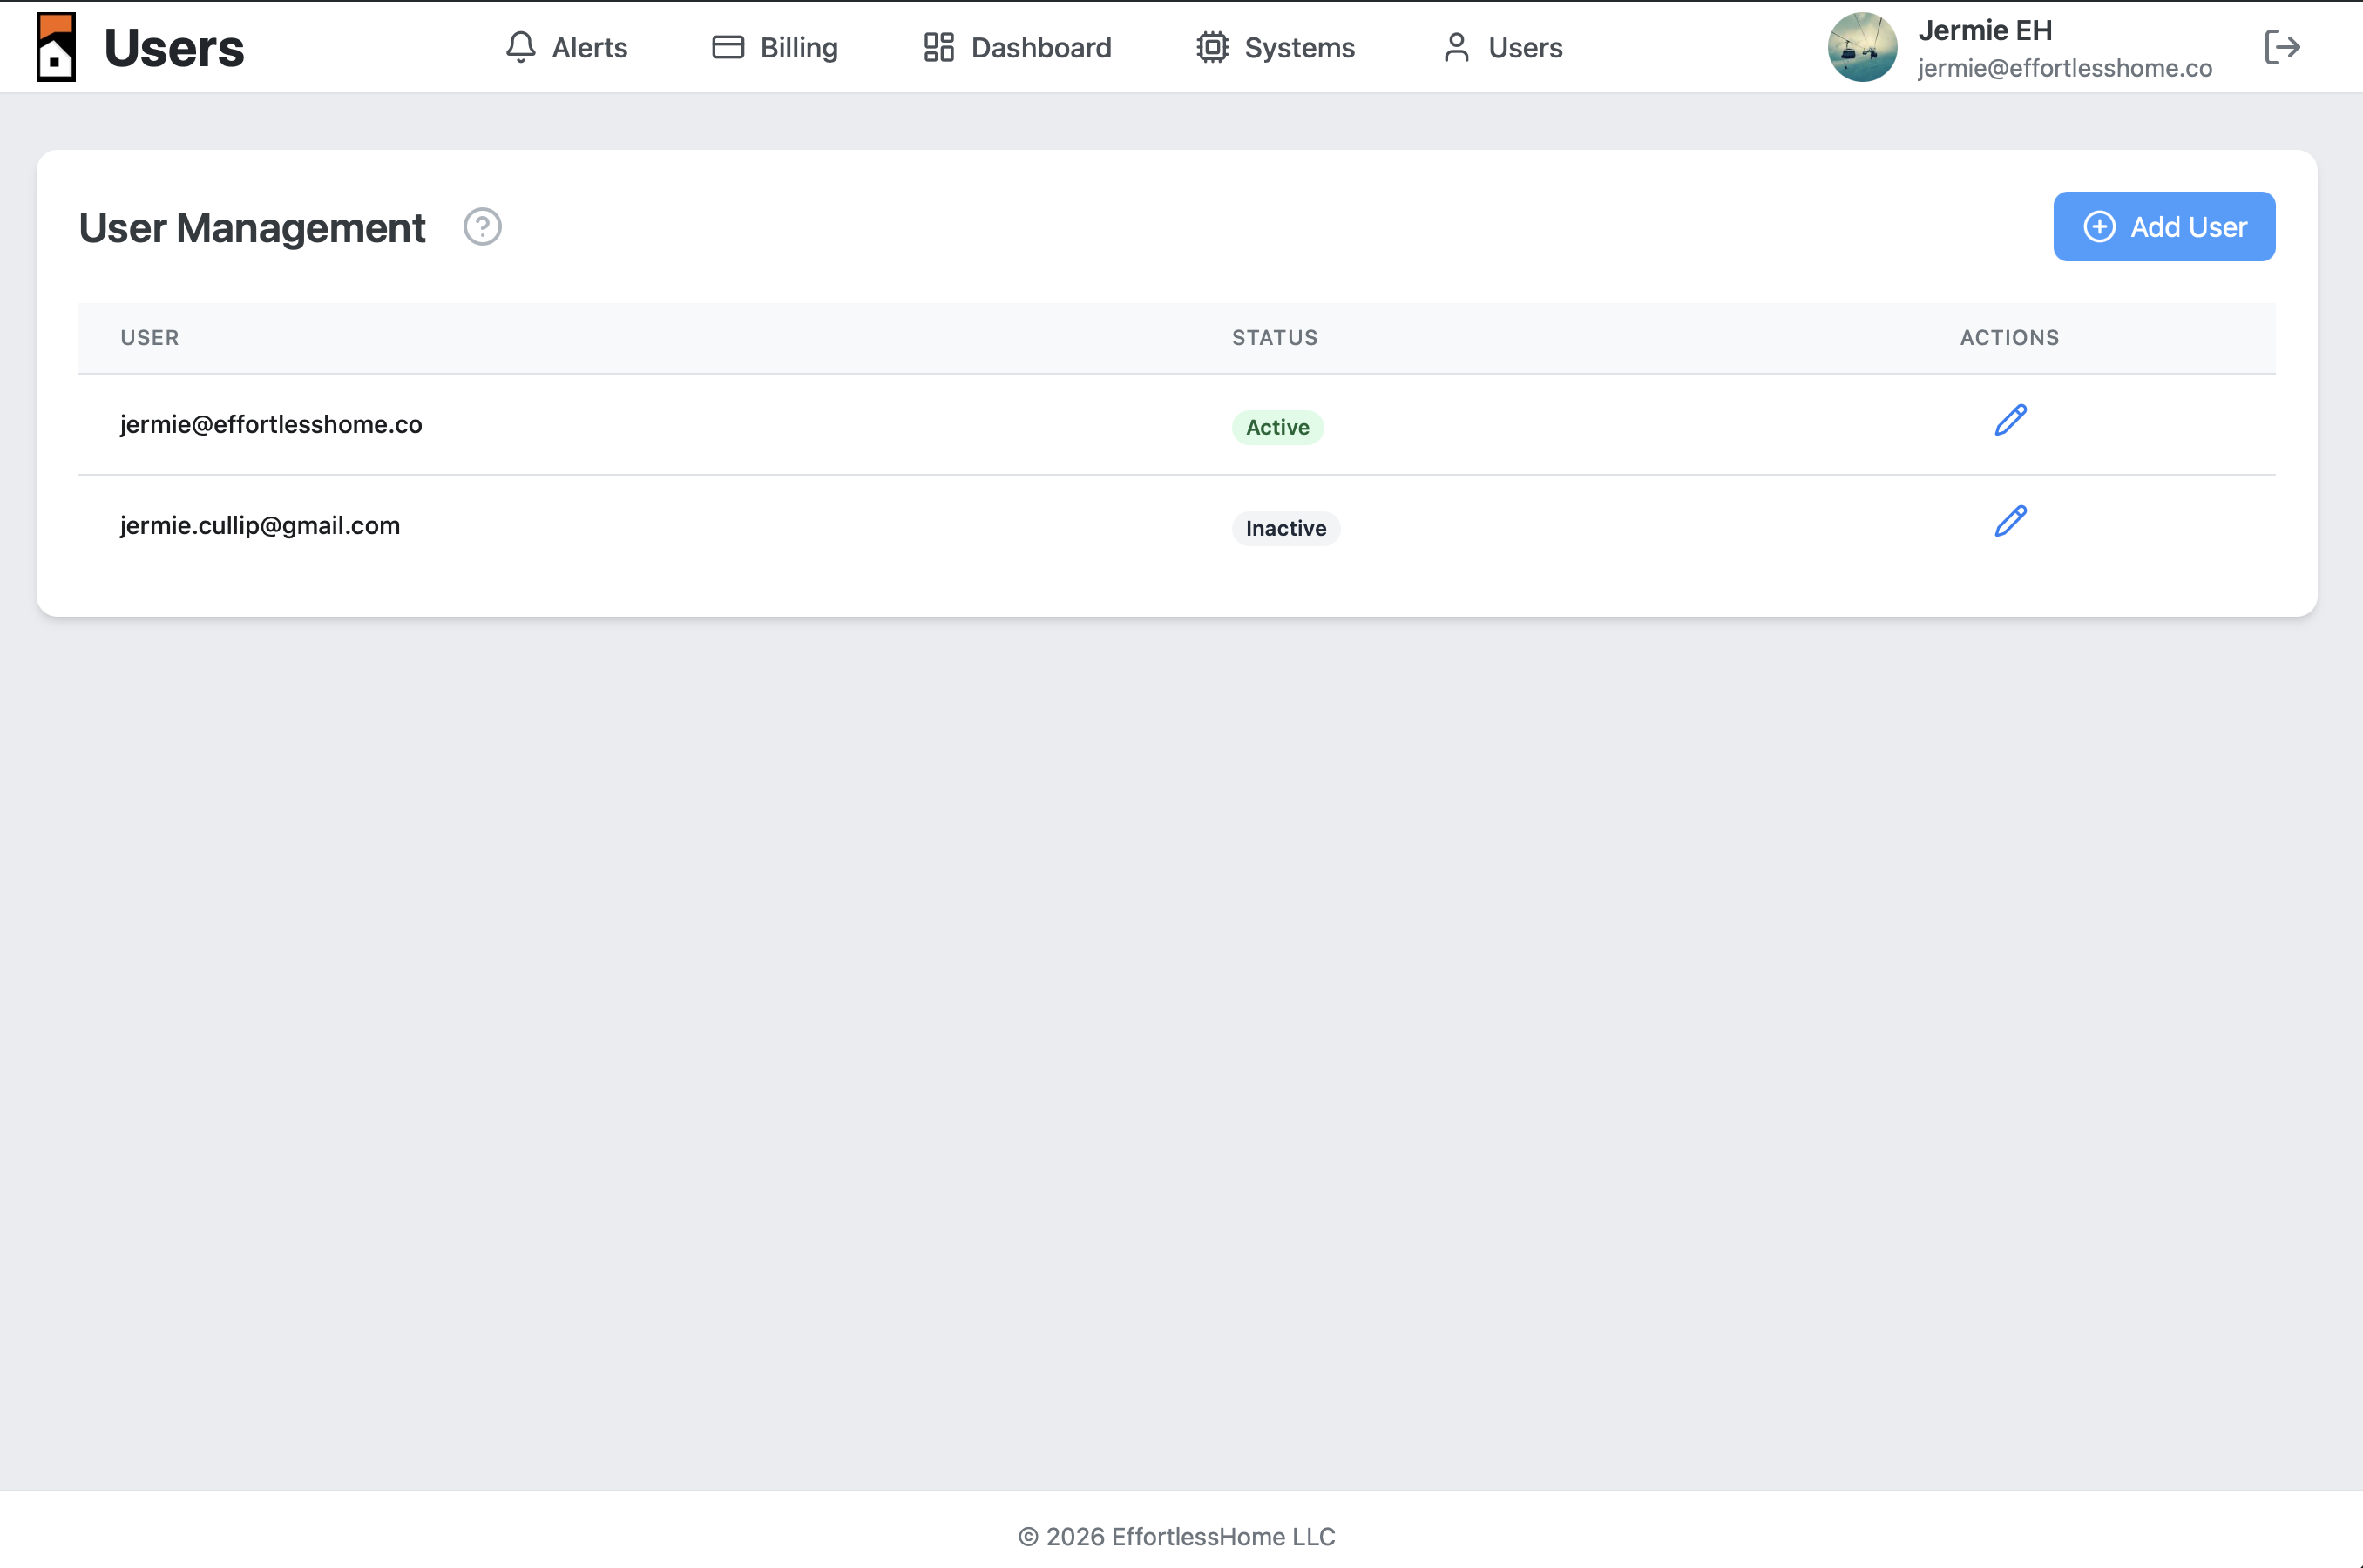The image size is (2363, 1568).
Task: Click the Inactive status badge
Action: (1285, 528)
